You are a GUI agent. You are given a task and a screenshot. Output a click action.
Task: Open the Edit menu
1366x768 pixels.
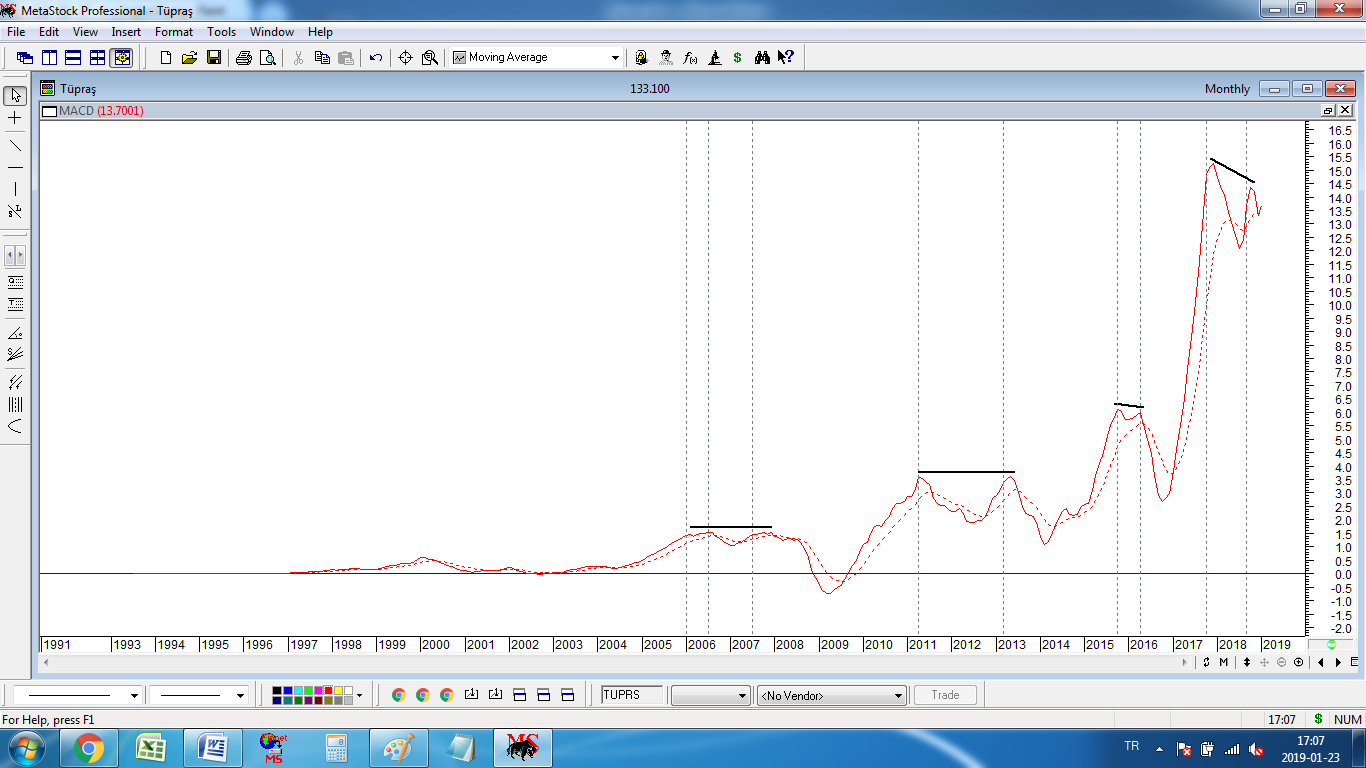click(49, 32)
